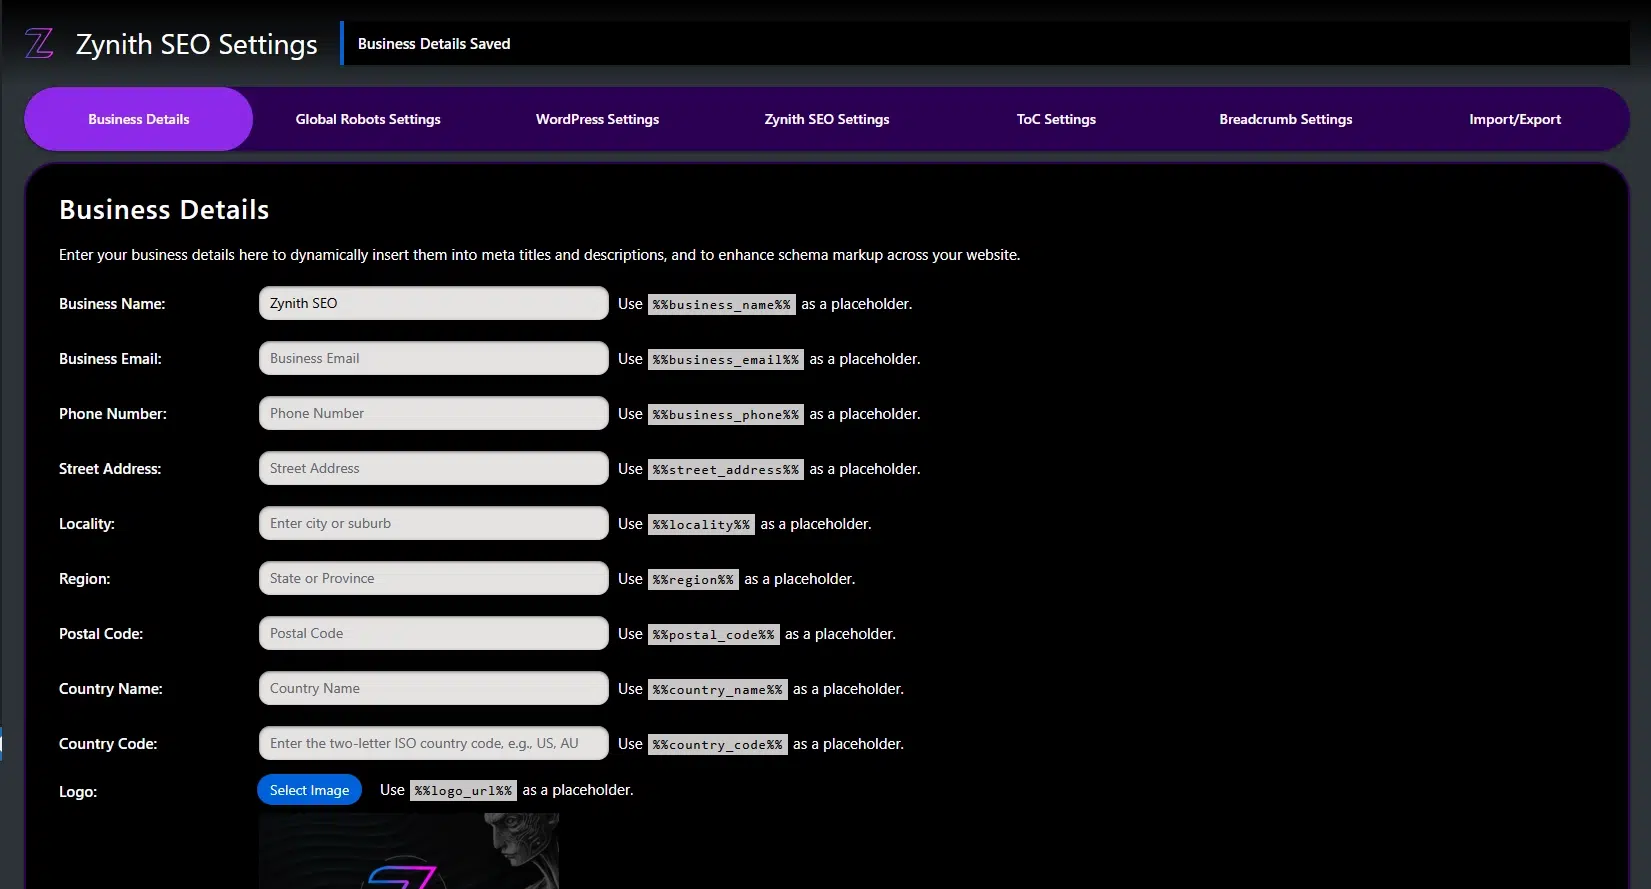Click into the Business Email field
This screenshot has height=889, width=1651.
pos(434,358)
